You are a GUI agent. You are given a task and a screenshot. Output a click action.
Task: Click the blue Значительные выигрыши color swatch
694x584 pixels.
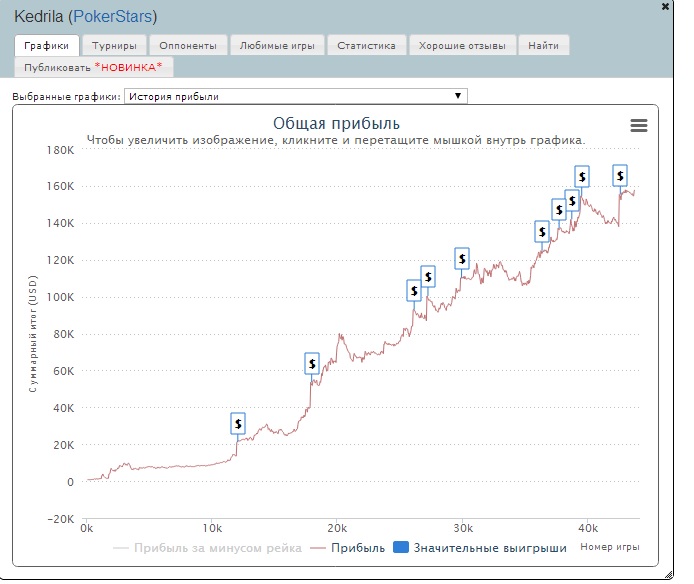tap(401, 548)
